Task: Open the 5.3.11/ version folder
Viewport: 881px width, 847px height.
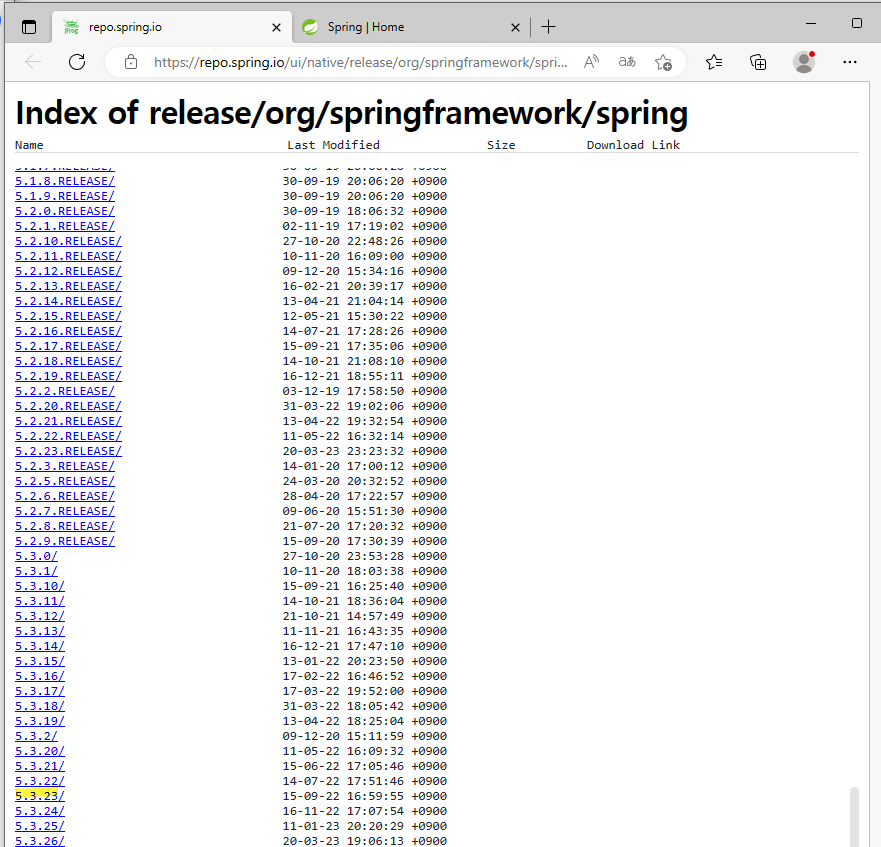Action: [x=39, y=601]
